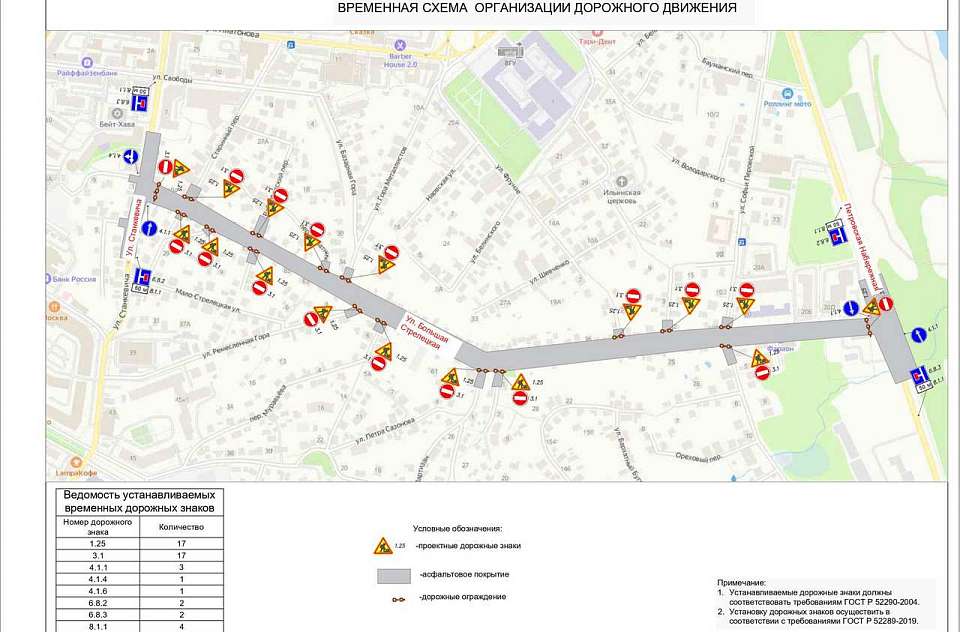Click the scheme title heading text
The image size is (960, 632).
[x=537, y=8]
